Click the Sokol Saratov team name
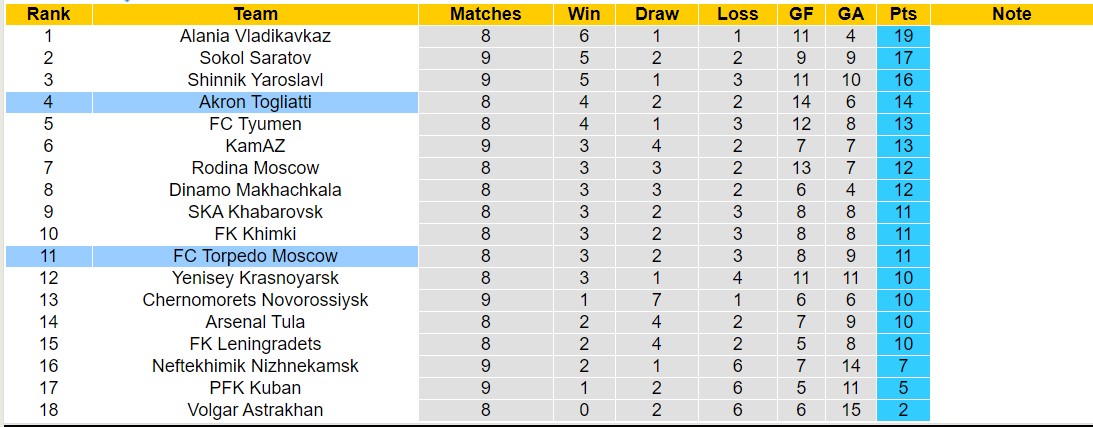 click(x=255, y=58)
